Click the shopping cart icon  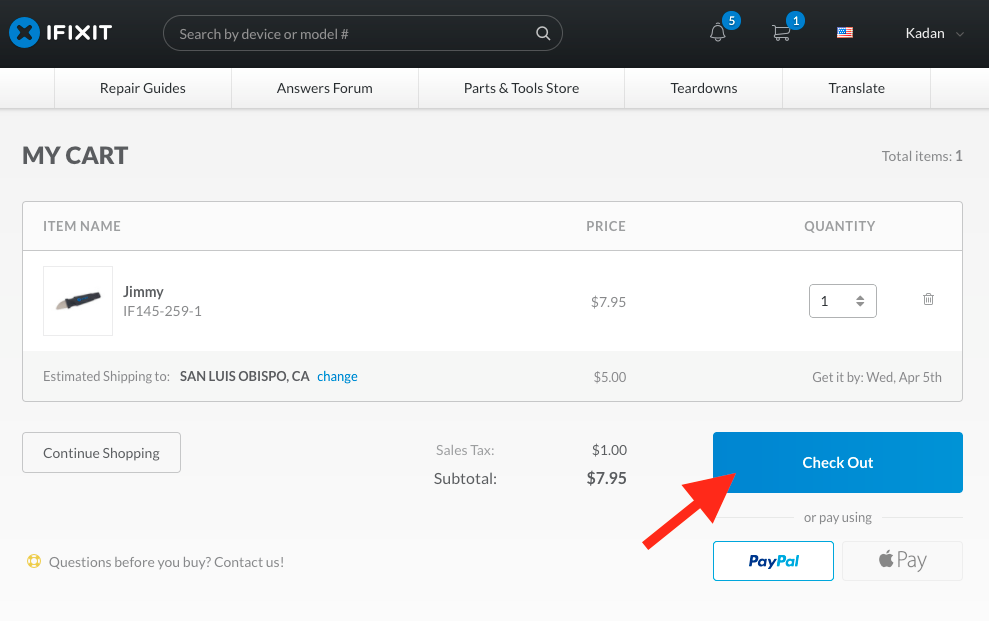pos(781,34)
